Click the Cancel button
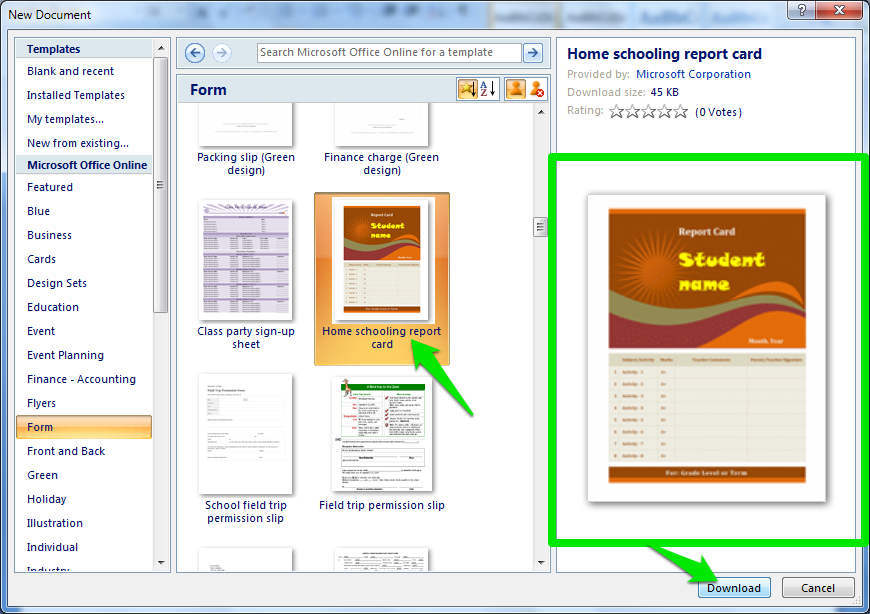Viewport: 870px width, 614px height. tap(818, 588)
